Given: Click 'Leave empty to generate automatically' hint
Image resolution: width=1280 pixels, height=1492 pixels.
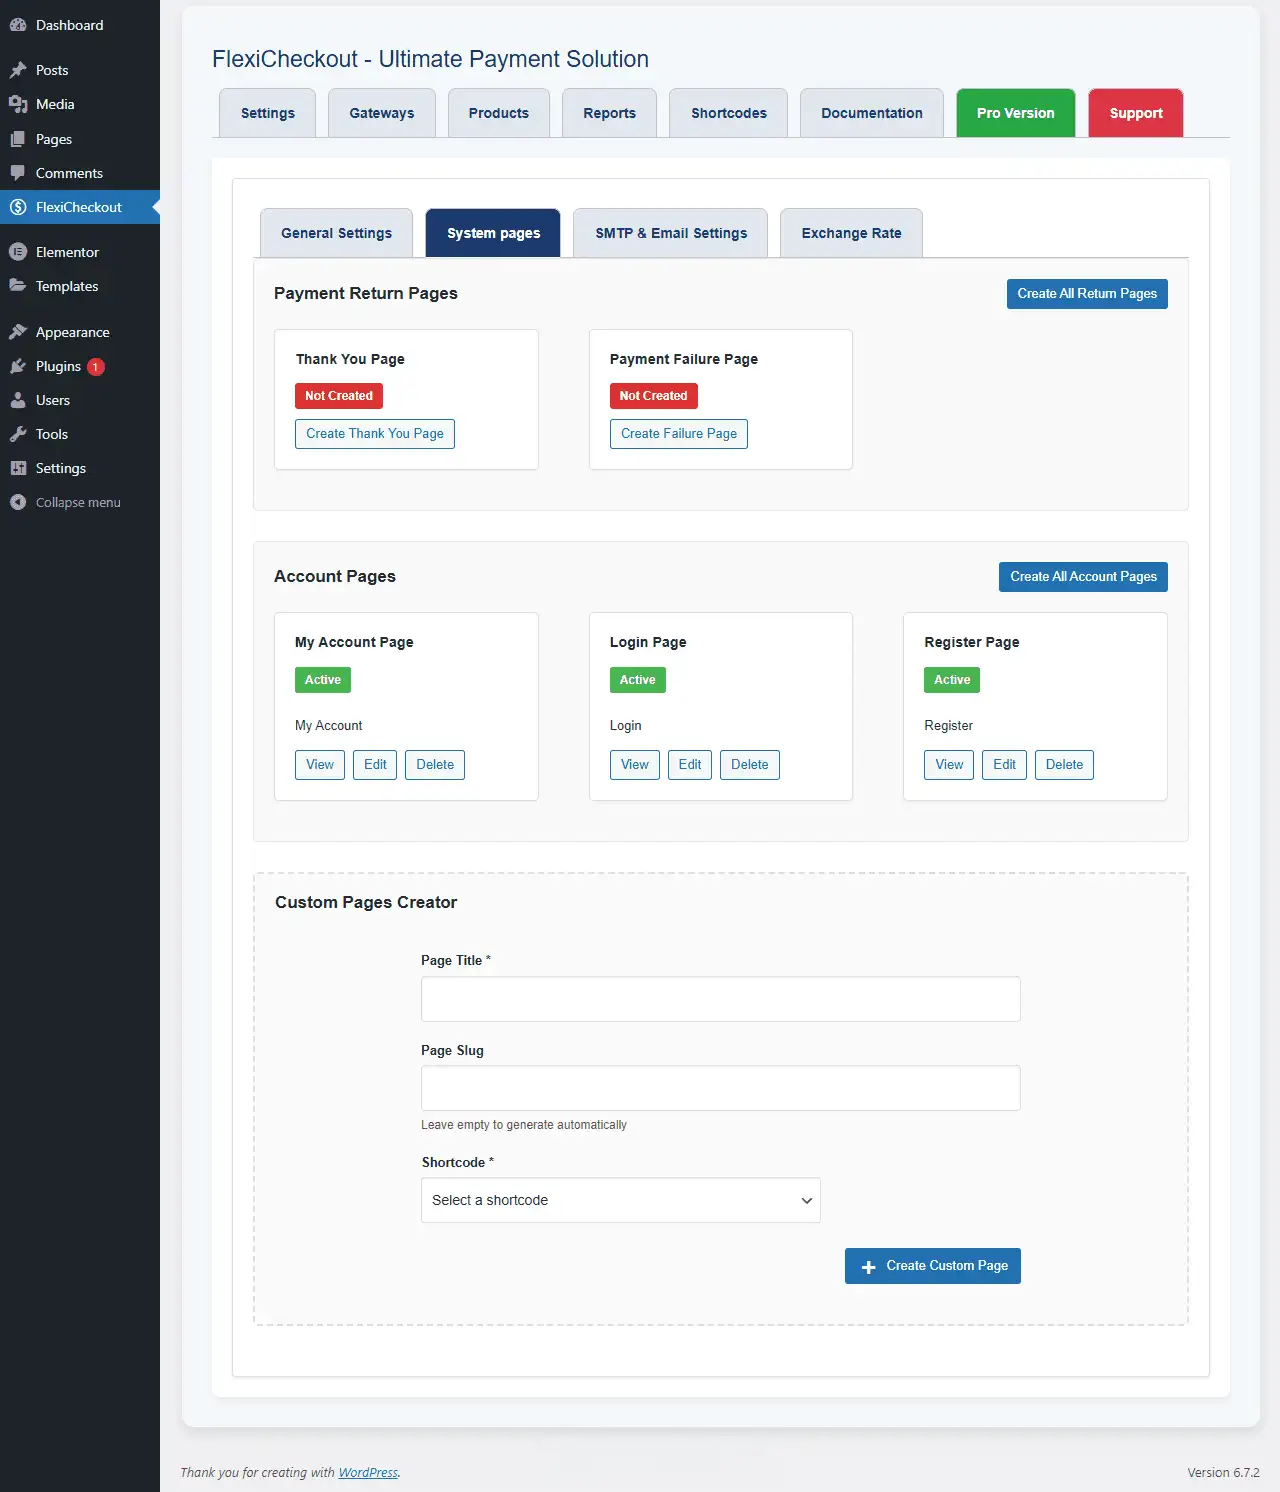Looking at the screenshot, I should point(524,1125).
